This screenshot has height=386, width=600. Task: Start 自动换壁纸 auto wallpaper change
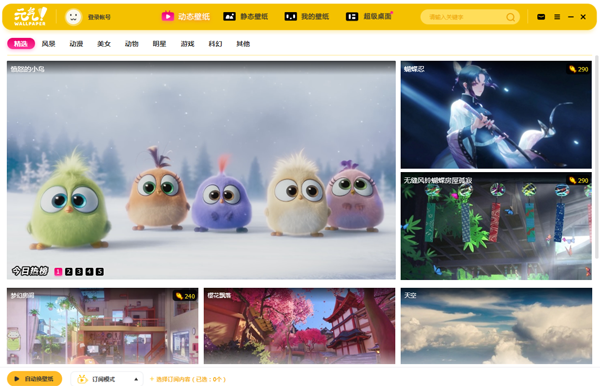(34, 379)
